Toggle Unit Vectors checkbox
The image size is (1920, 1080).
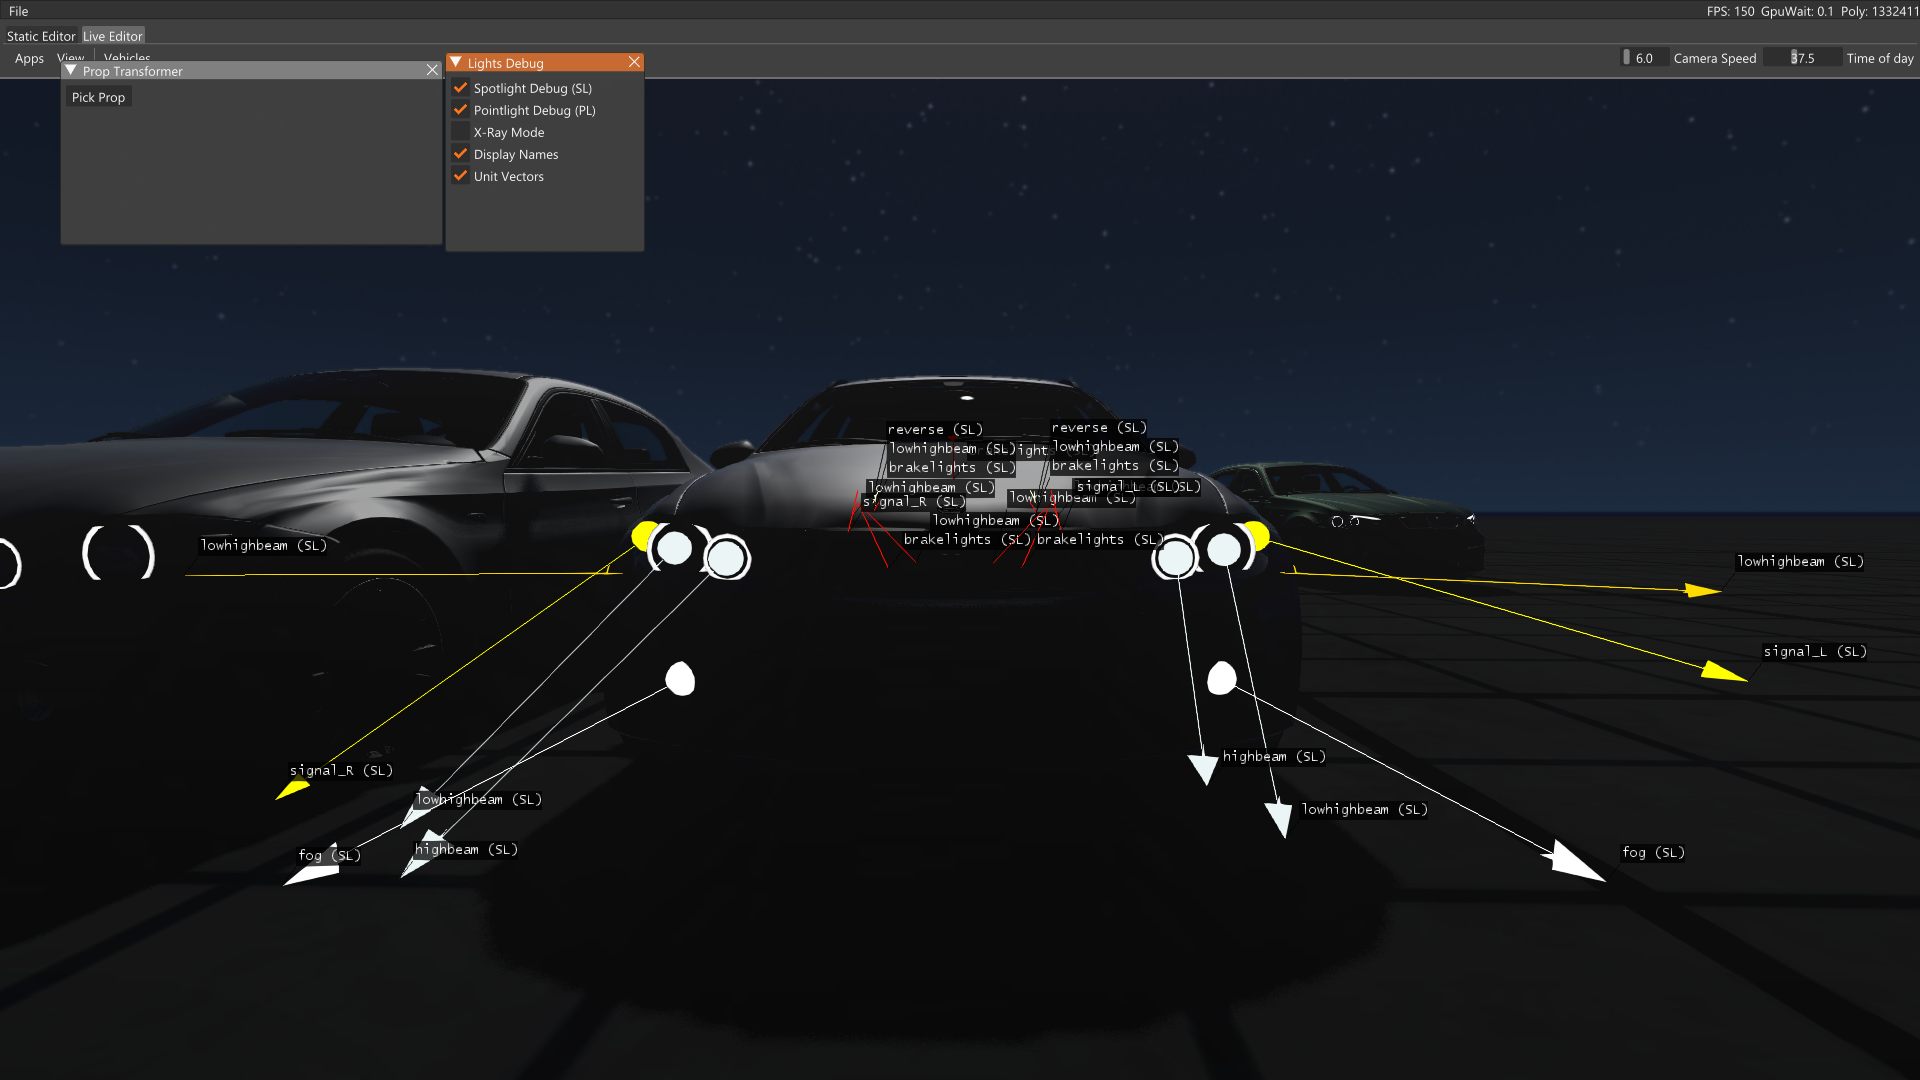click(461, 176)
